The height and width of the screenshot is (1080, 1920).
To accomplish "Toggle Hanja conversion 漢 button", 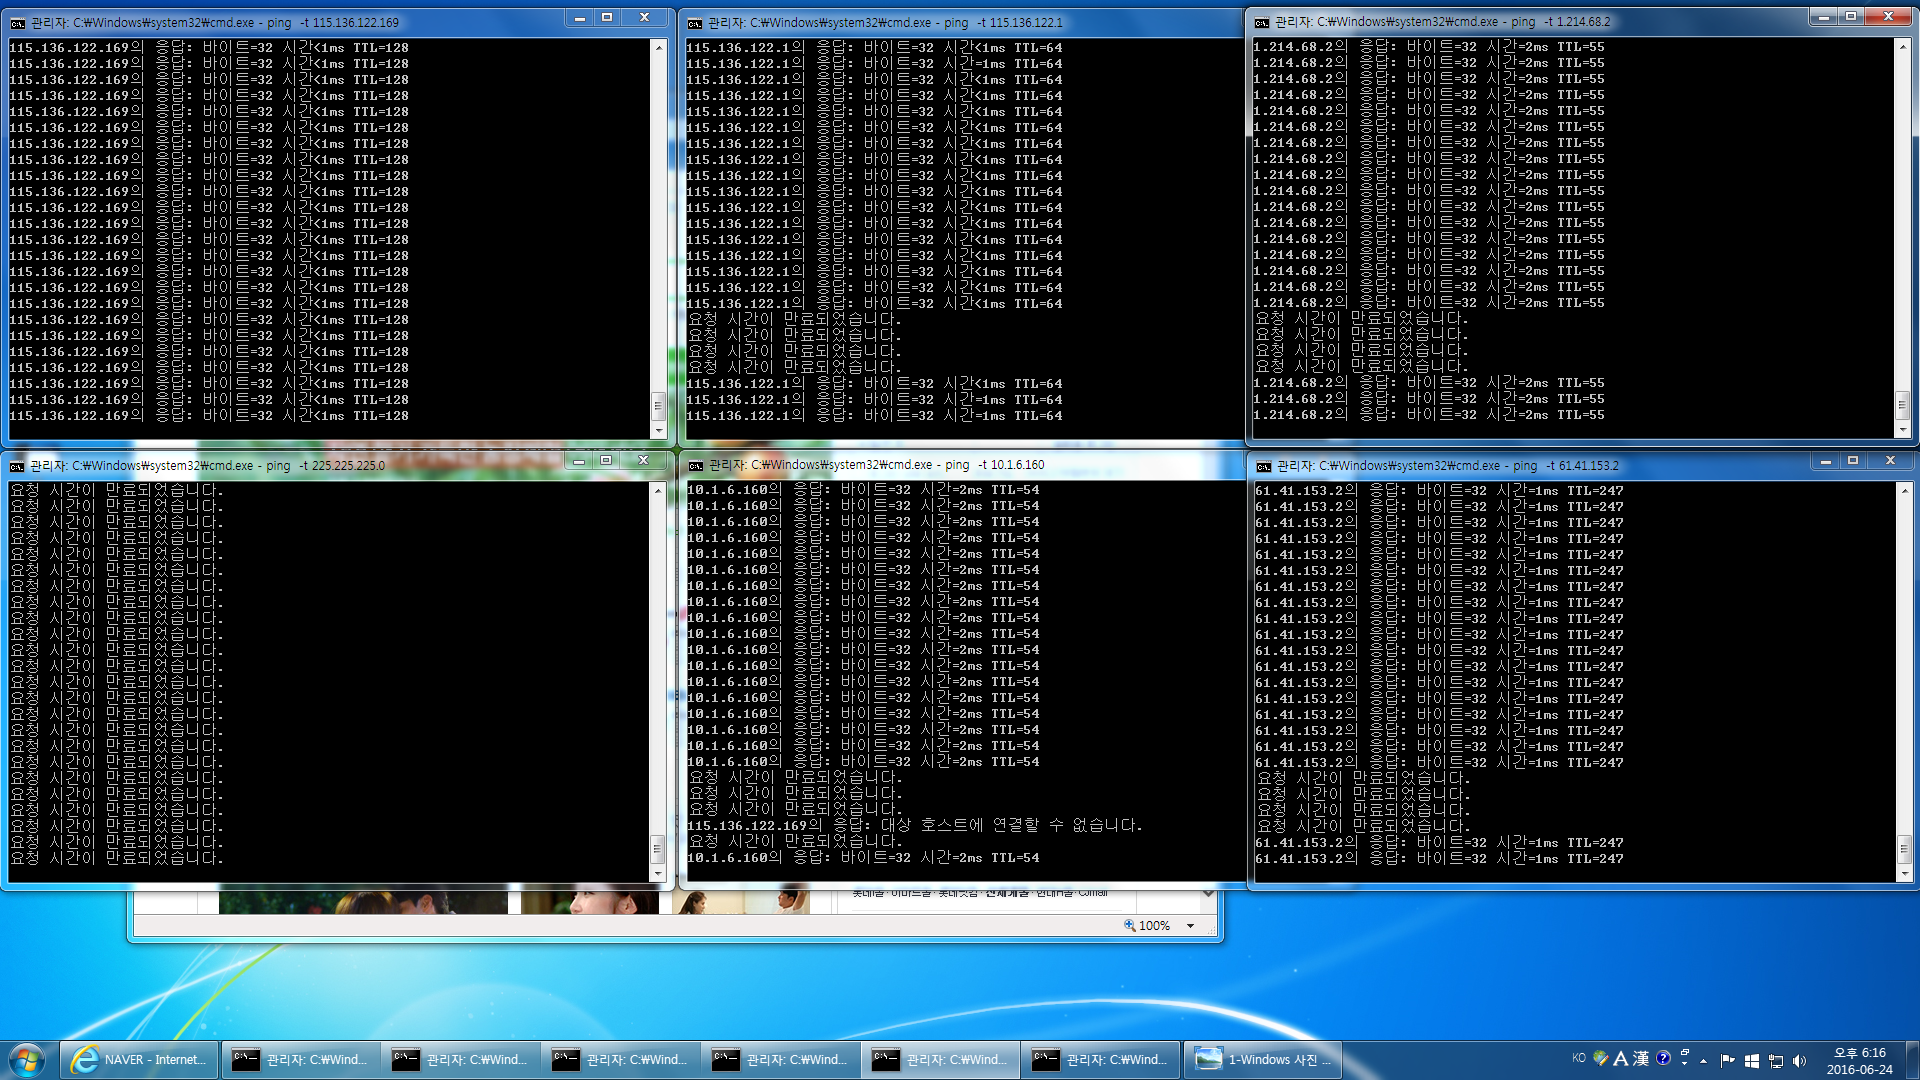I will point(1641,1058).
